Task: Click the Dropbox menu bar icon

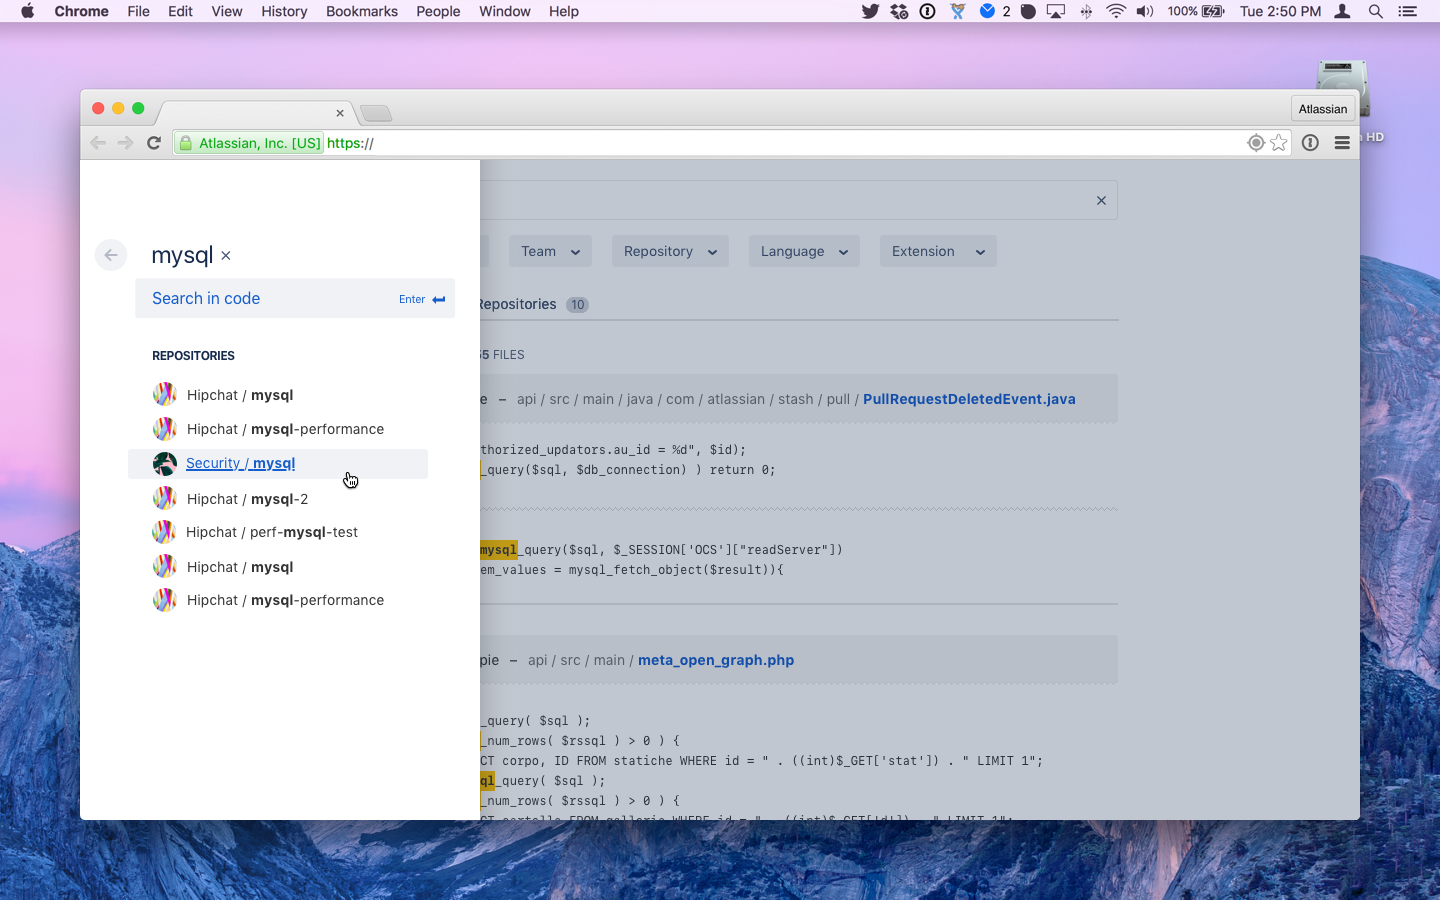Action: pos(899,11)
